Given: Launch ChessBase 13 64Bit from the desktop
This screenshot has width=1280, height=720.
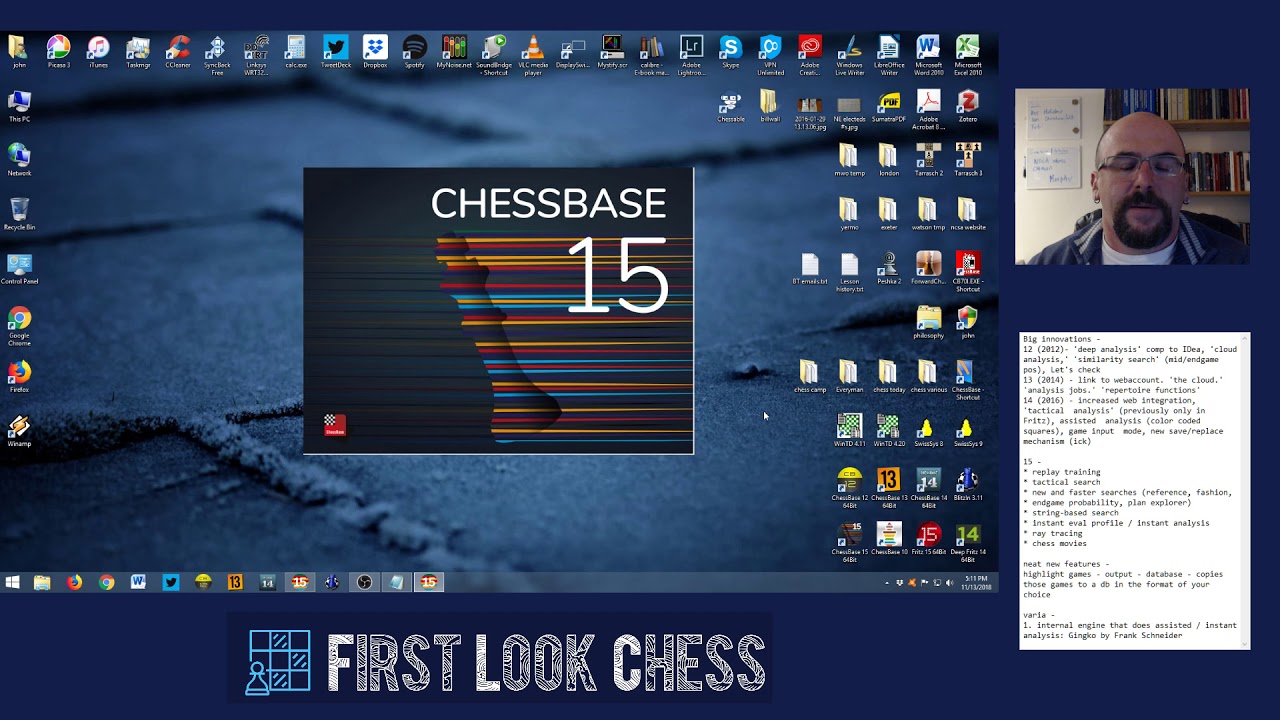Looking at the screenshot, I should coord(888,487).
